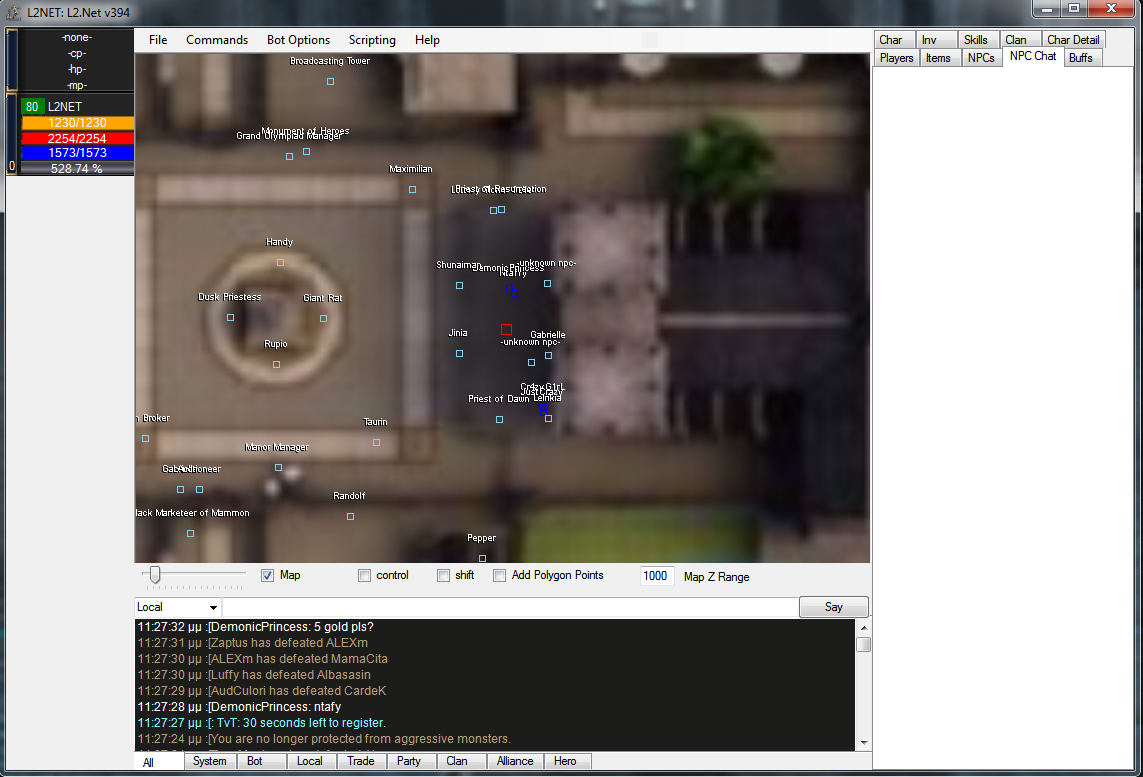Click the TvT 30 seconds register message
This screenshot has width=1143, height=777.
pyautogui.click(x=262, y=723)
